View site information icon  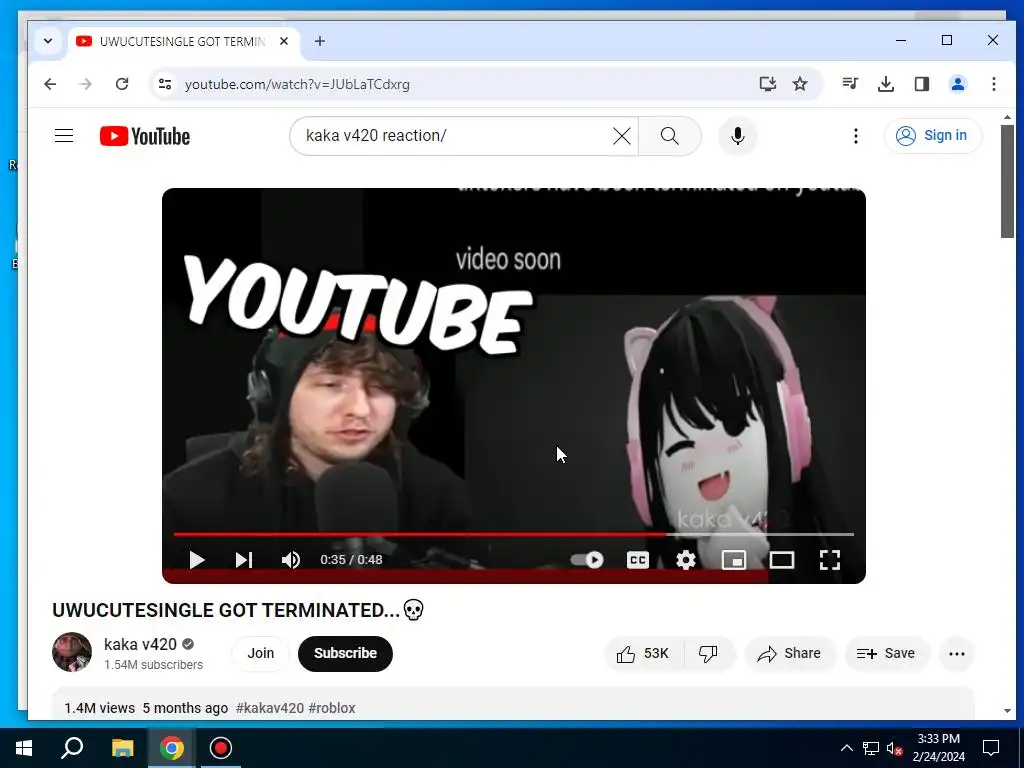pos(165,84)
